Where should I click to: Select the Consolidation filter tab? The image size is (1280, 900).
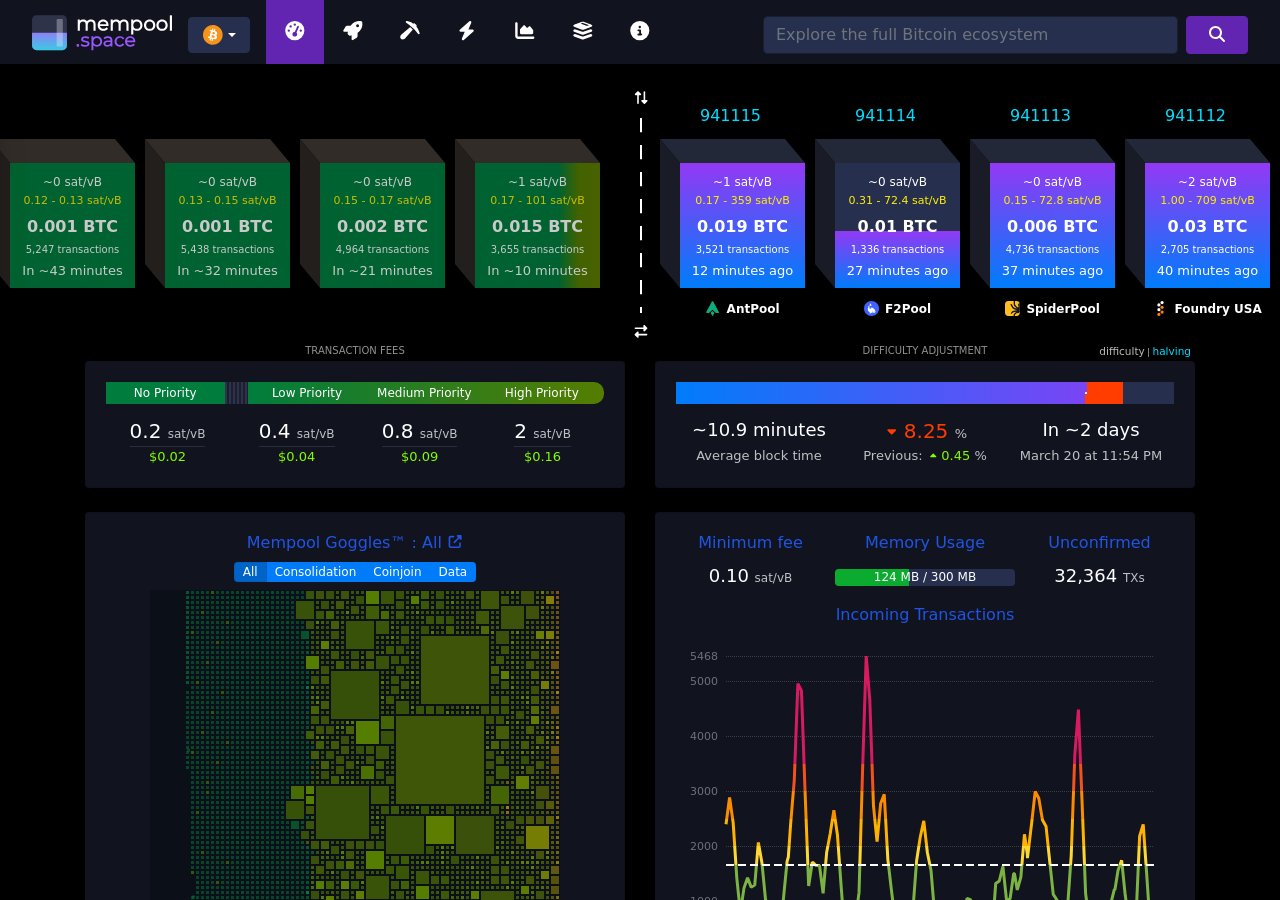coord(315,571)
